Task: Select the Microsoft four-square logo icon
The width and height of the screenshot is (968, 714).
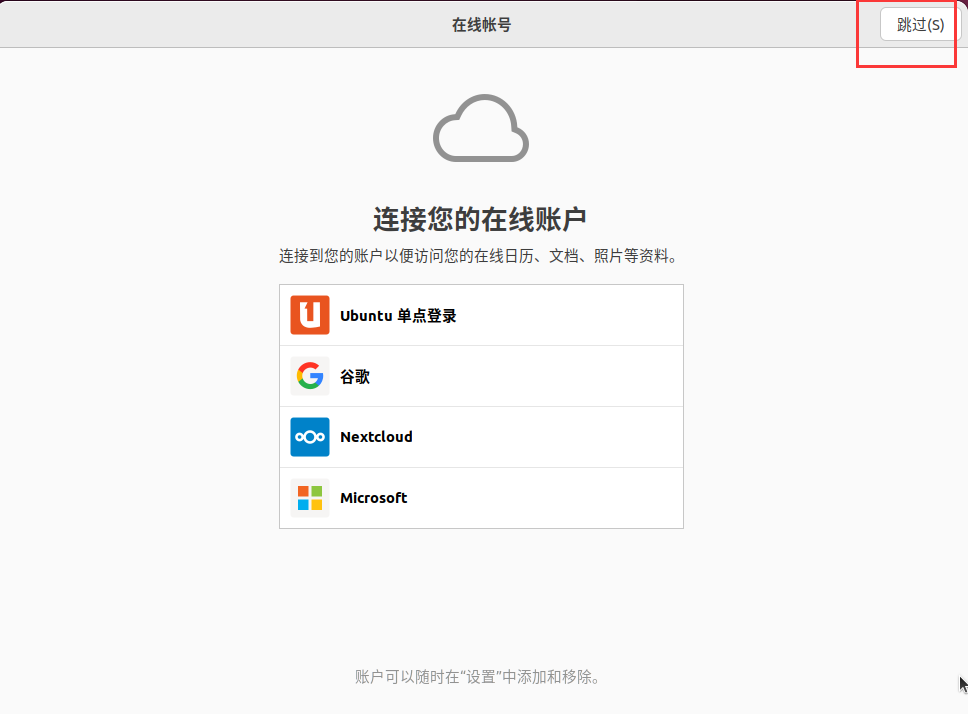Action: (310, 498)
